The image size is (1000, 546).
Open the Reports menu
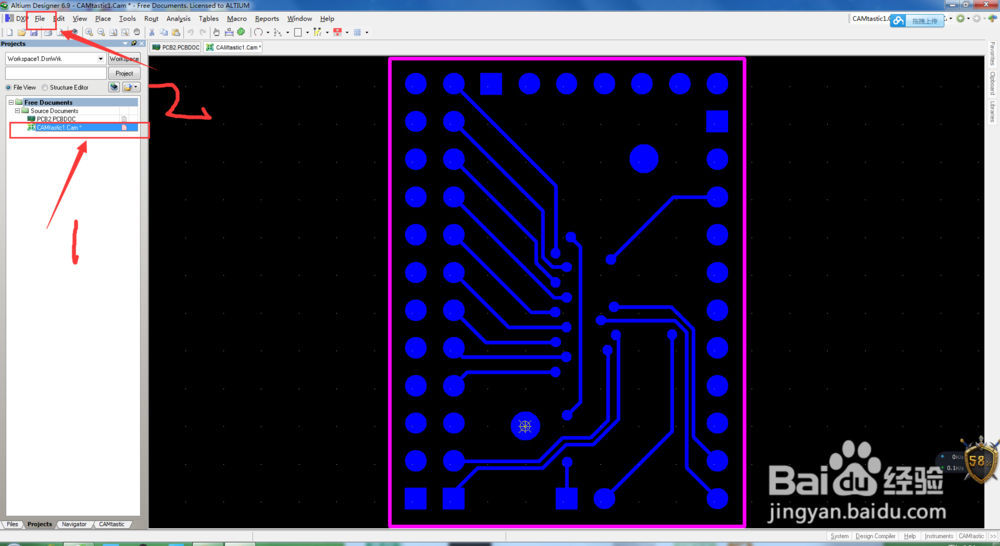pos(267,18)
